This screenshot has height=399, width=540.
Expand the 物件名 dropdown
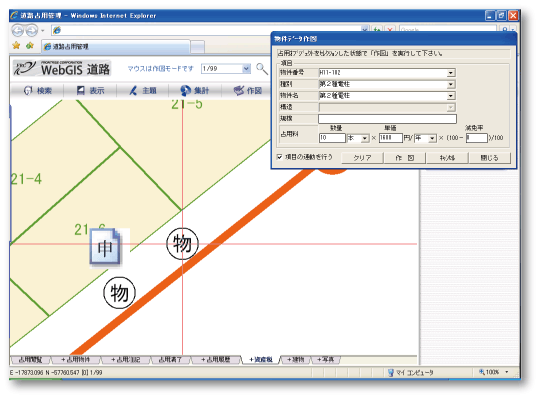pos(451,96)
